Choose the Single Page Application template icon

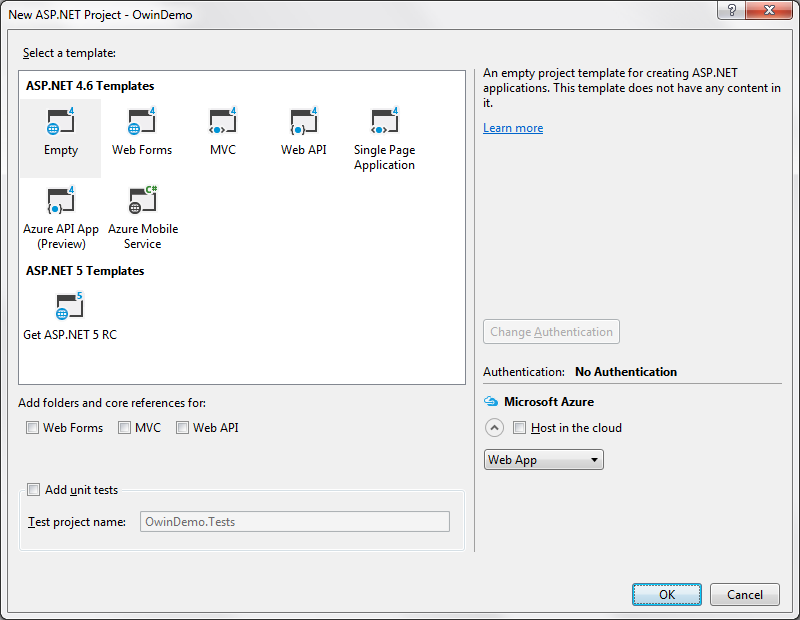385,121
